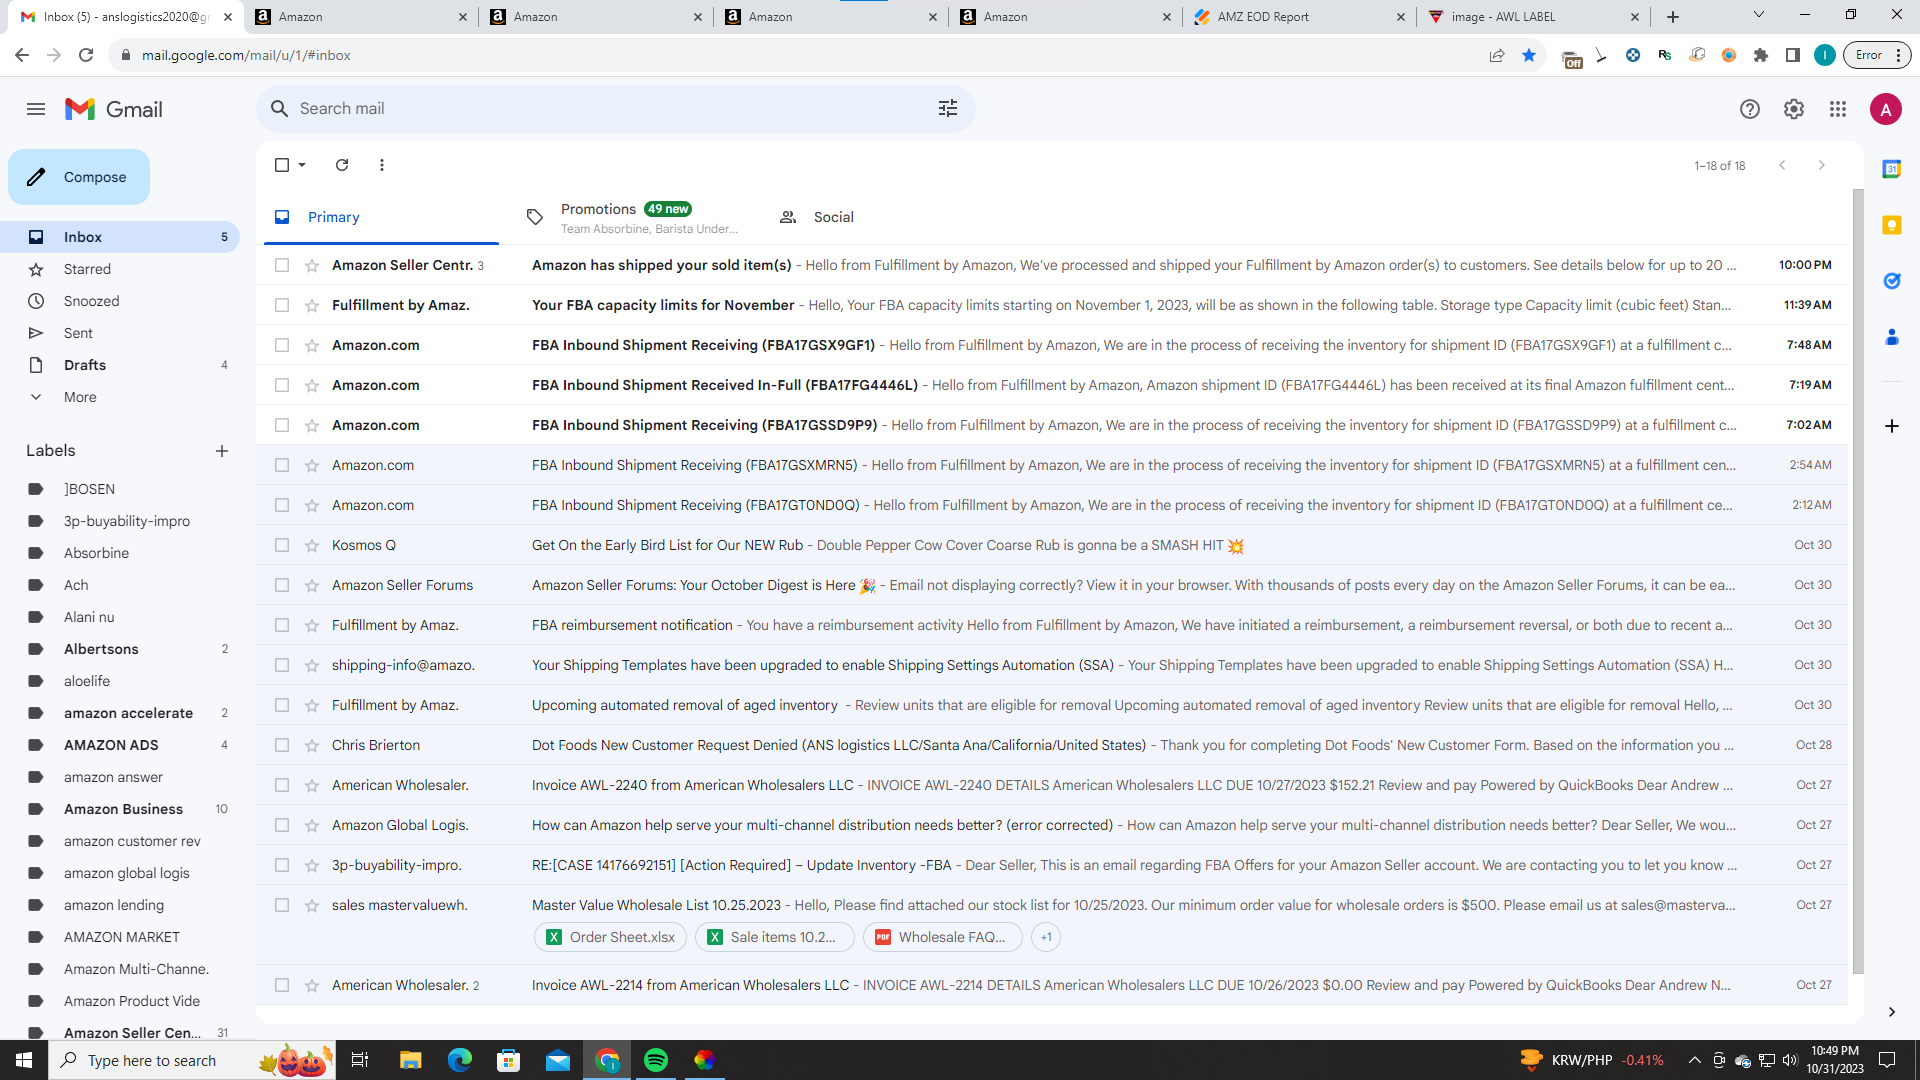Open the Windows Start menu
Screen dimensions: 1920x1080
24,1060
